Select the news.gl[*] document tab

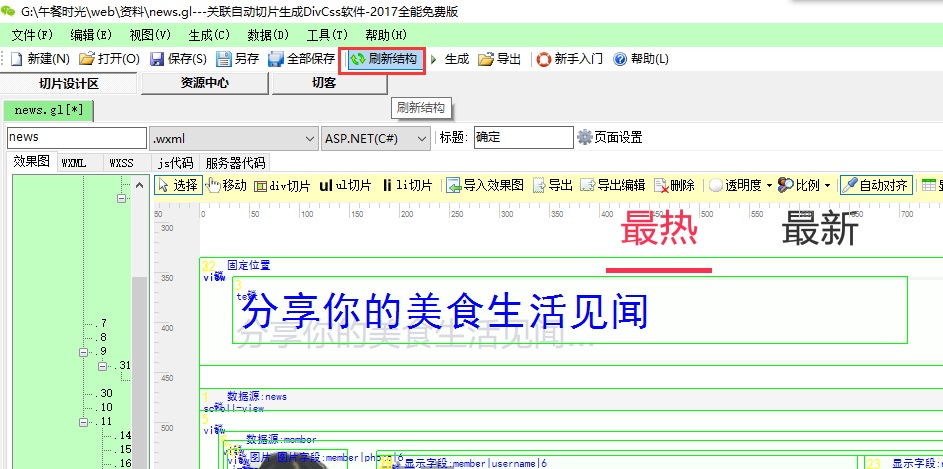point(49,110)
